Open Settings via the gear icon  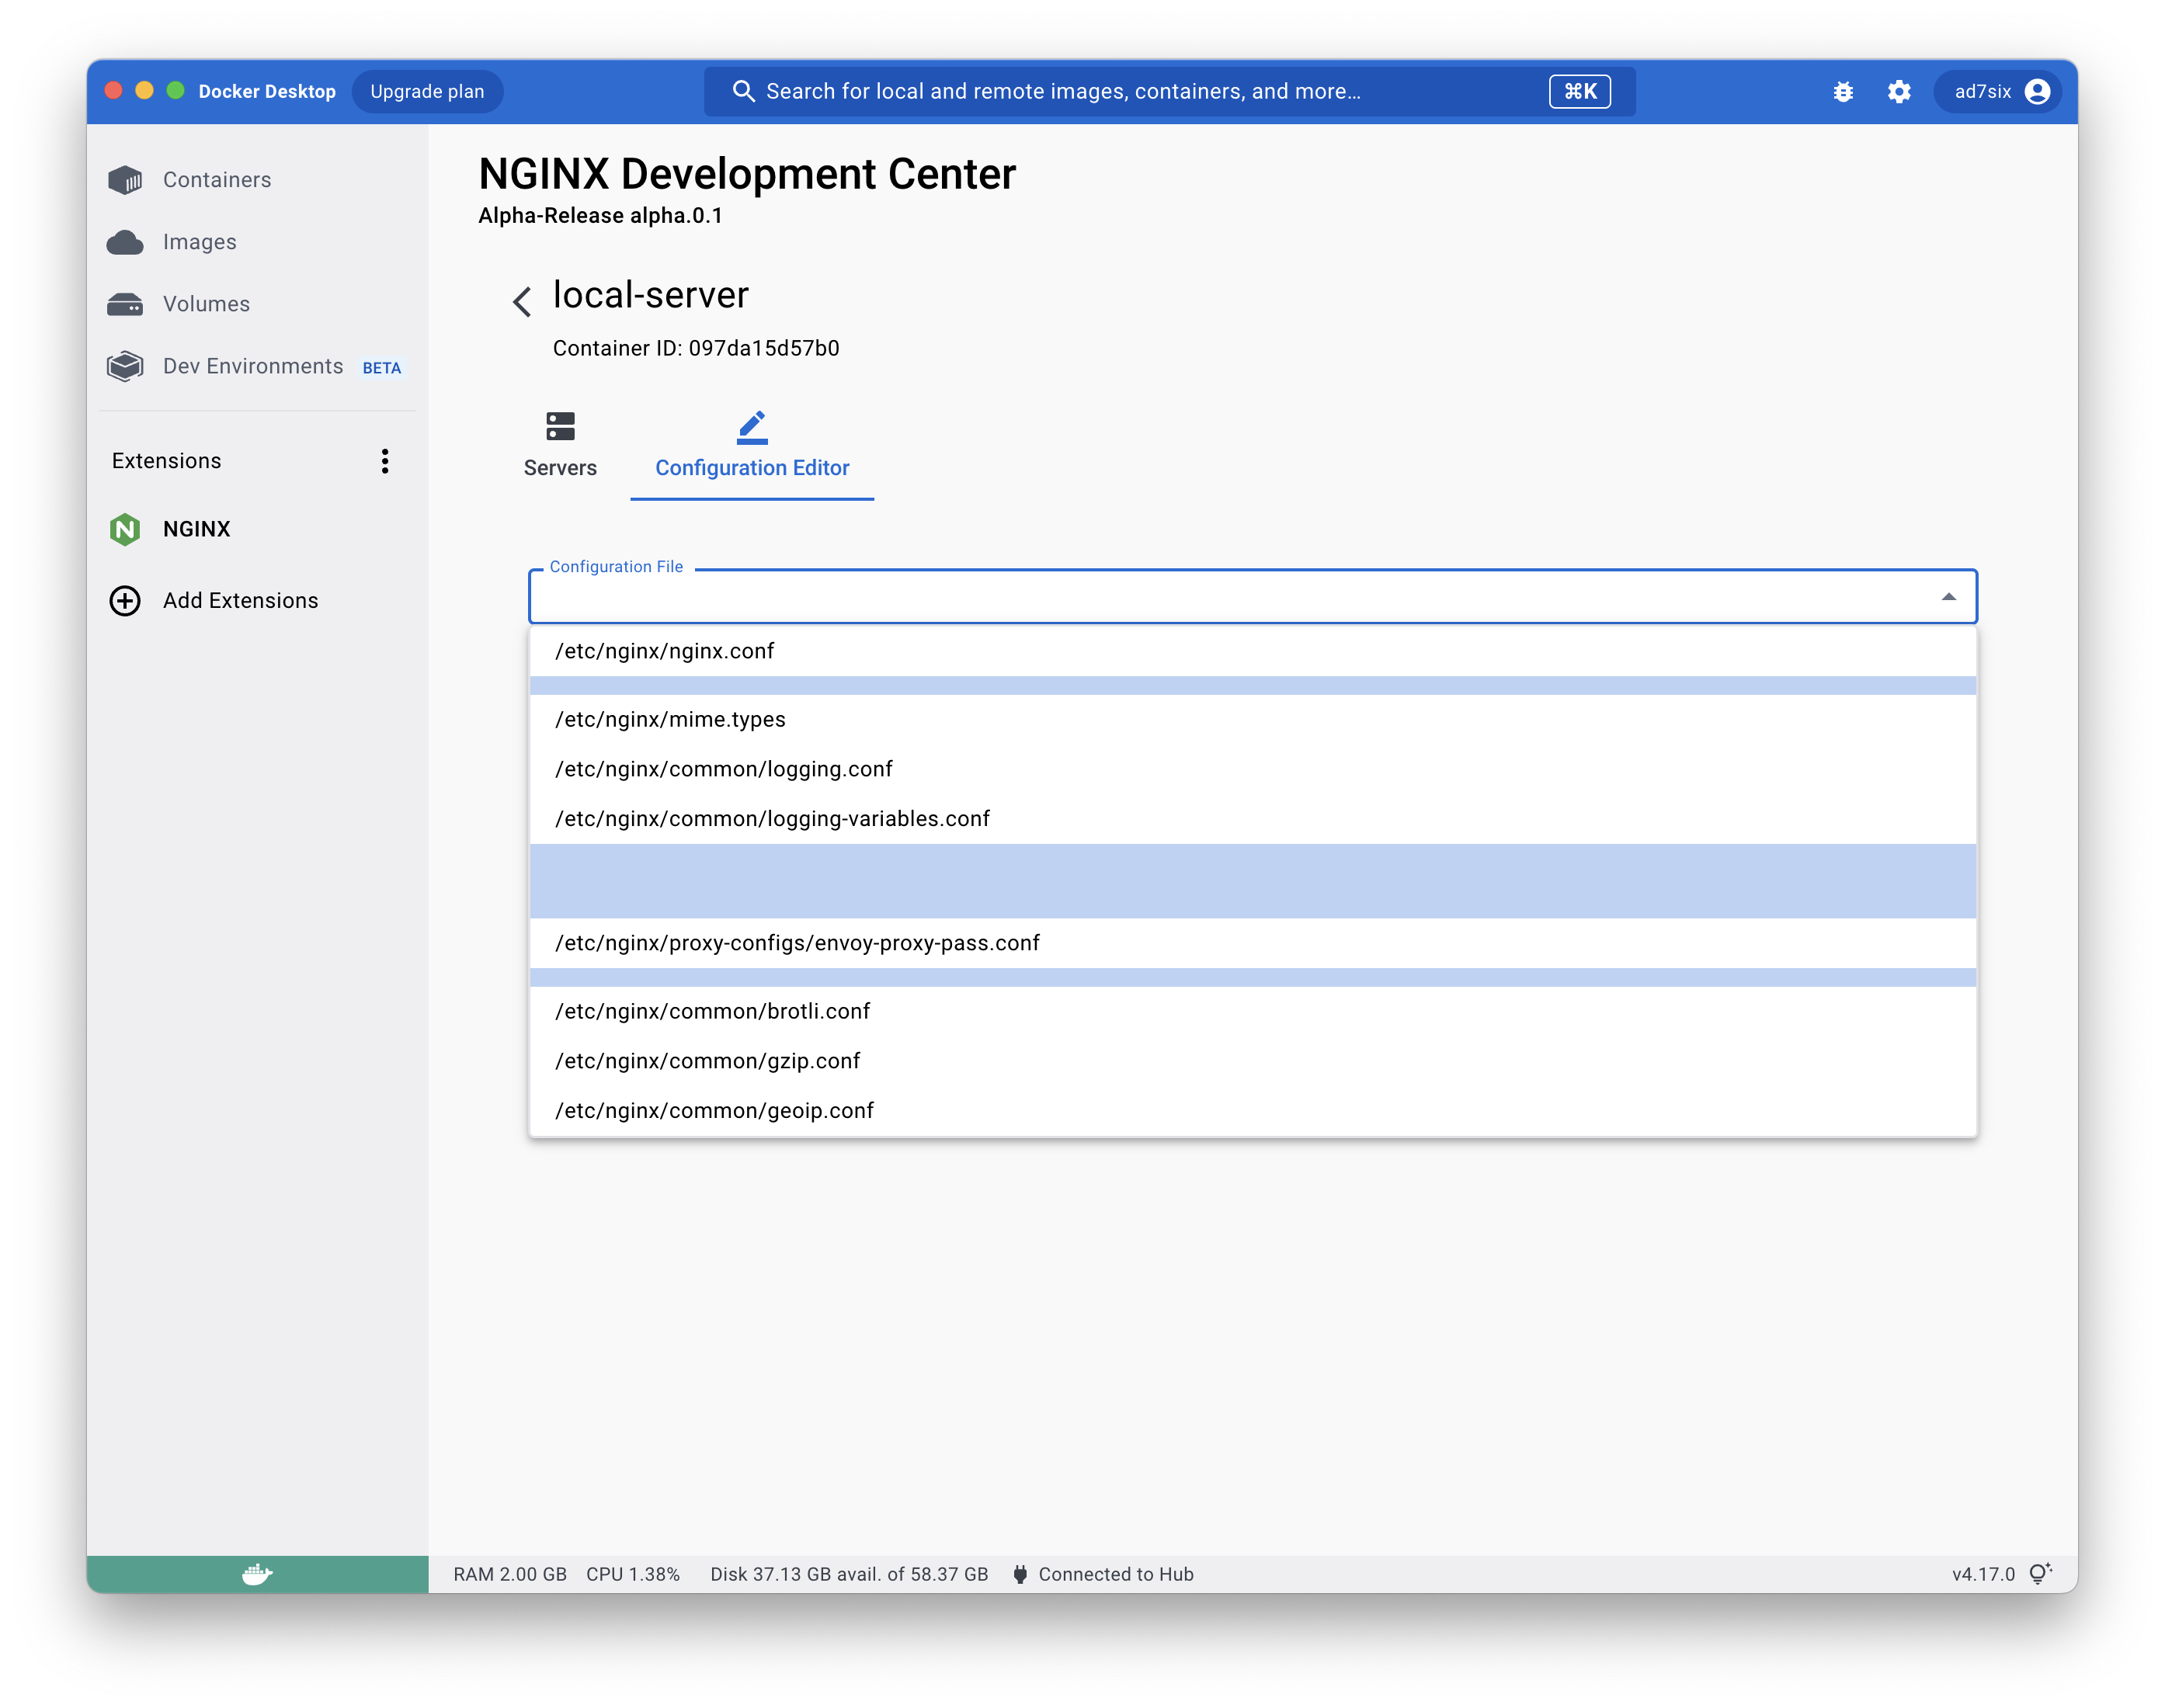point(1900,92)
